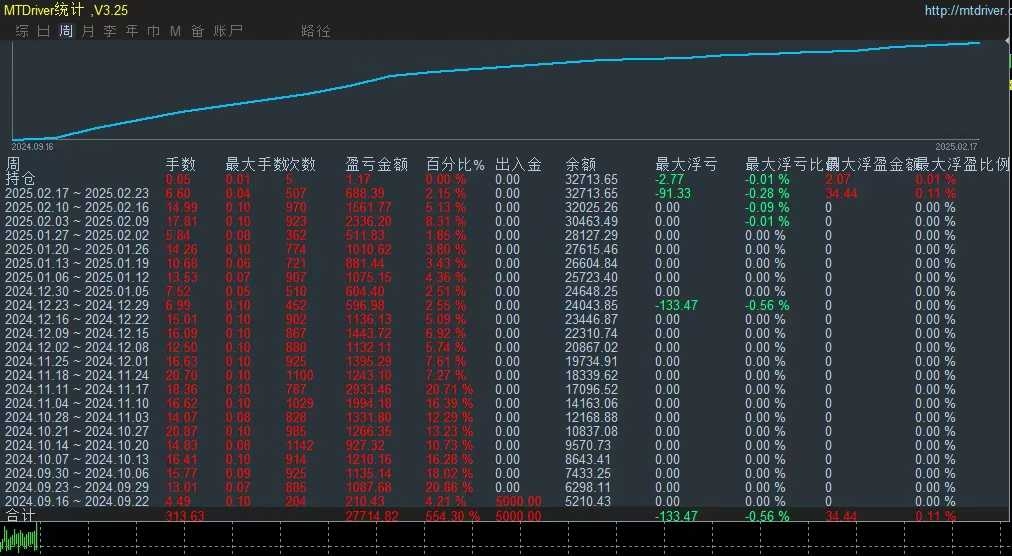Switch to the 备 tab
Image resolution: width=1012 pixels, height=556 pixels.
[197, 31]
